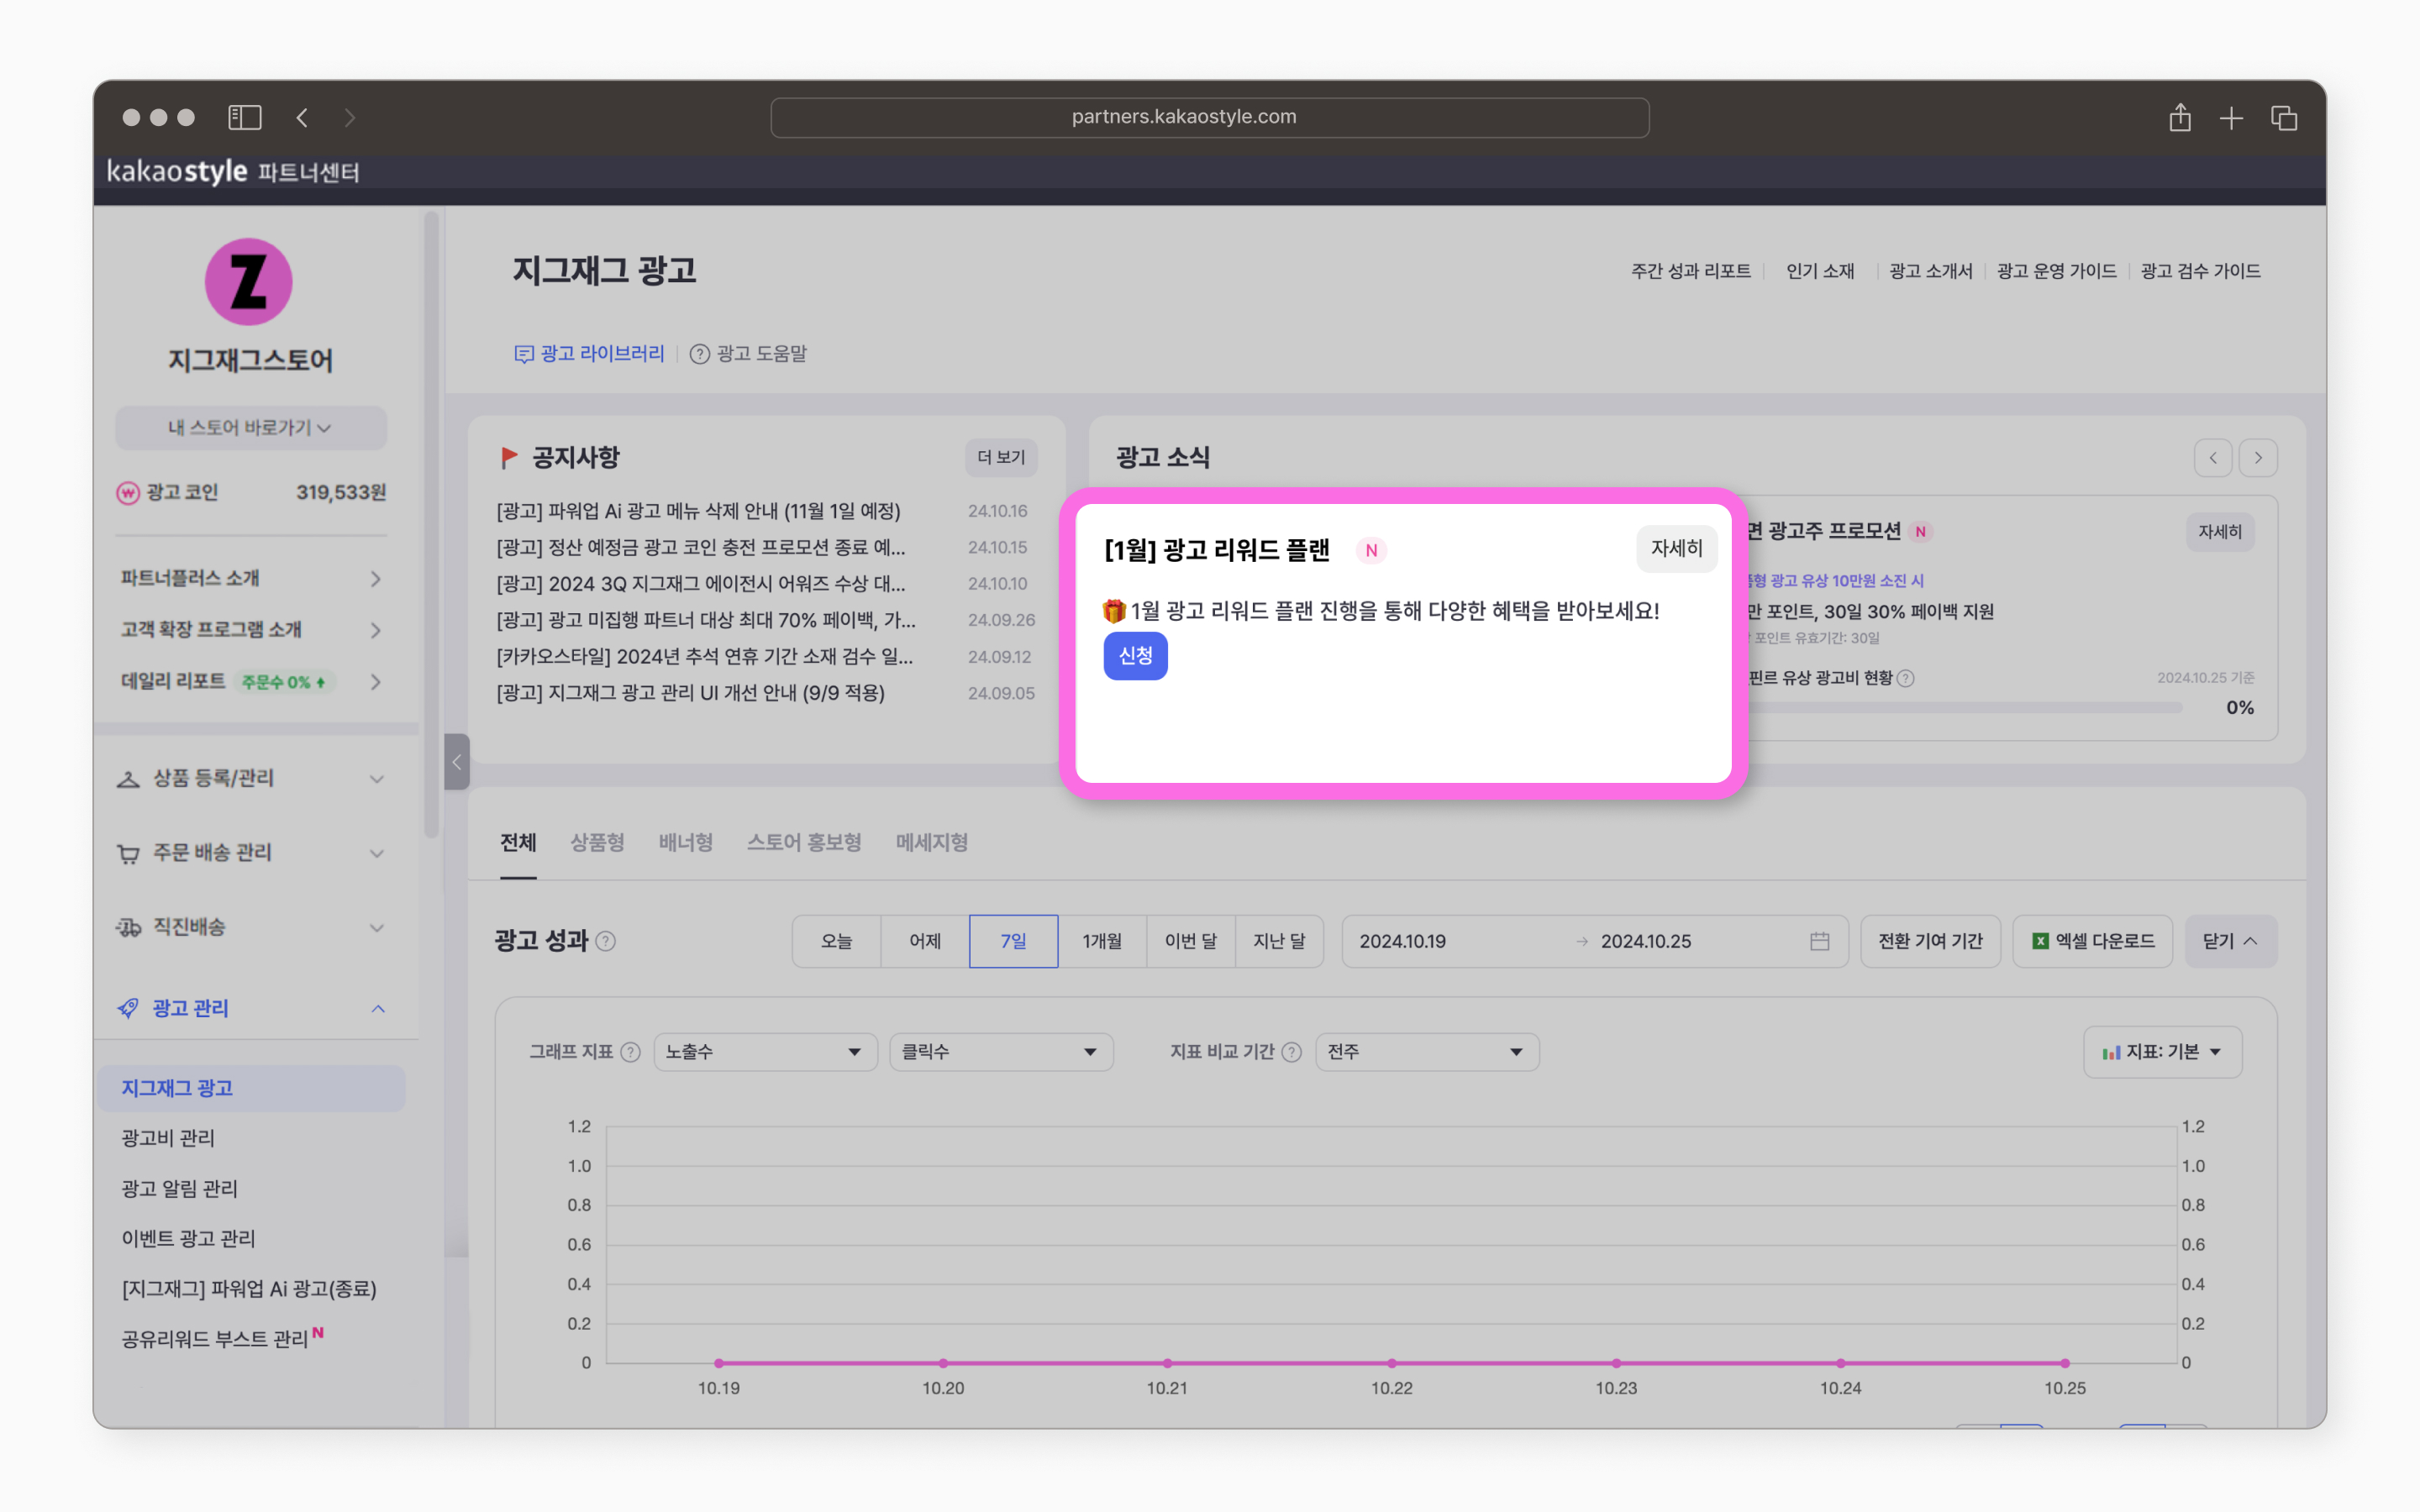The height and width of the screenshot is (1512, 2420).
Task: Open the date range calendar icon
Action: (1819, 941)
